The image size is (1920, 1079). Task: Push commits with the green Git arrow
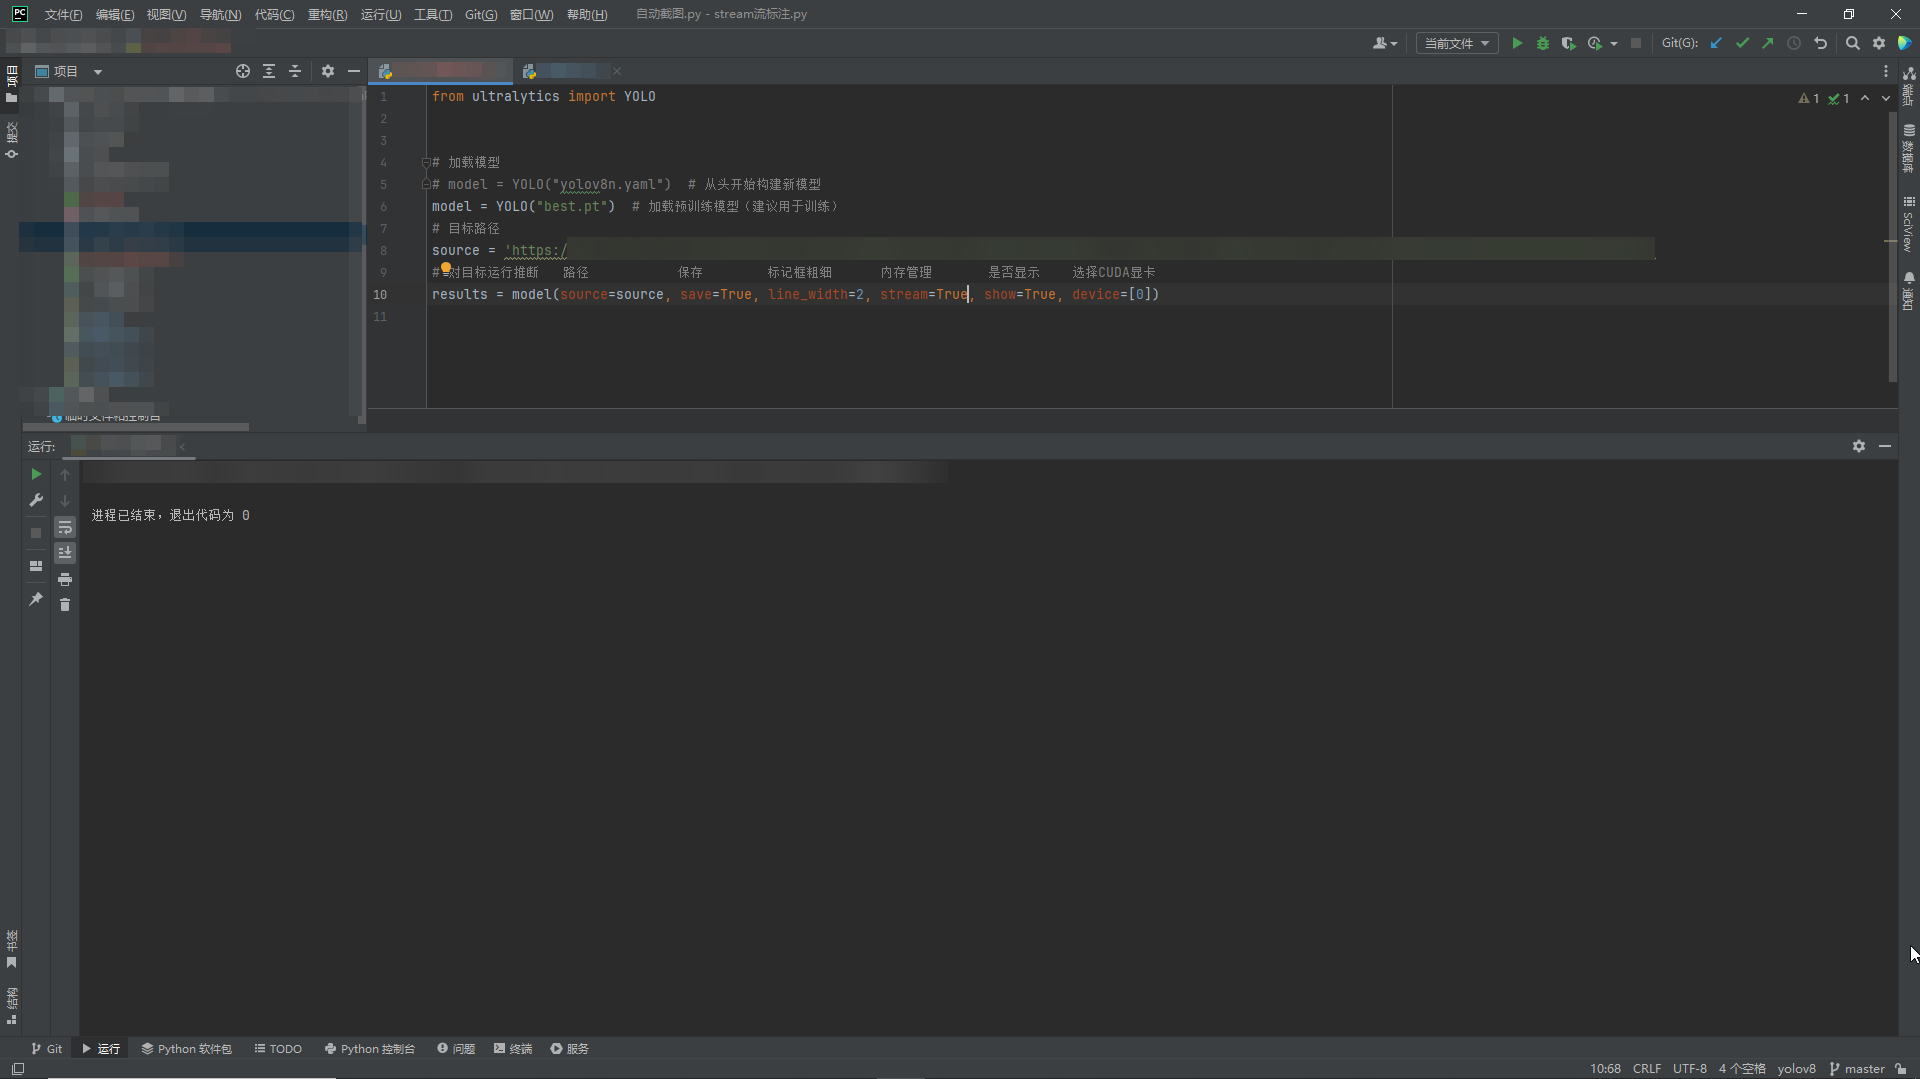(1768, 43)
